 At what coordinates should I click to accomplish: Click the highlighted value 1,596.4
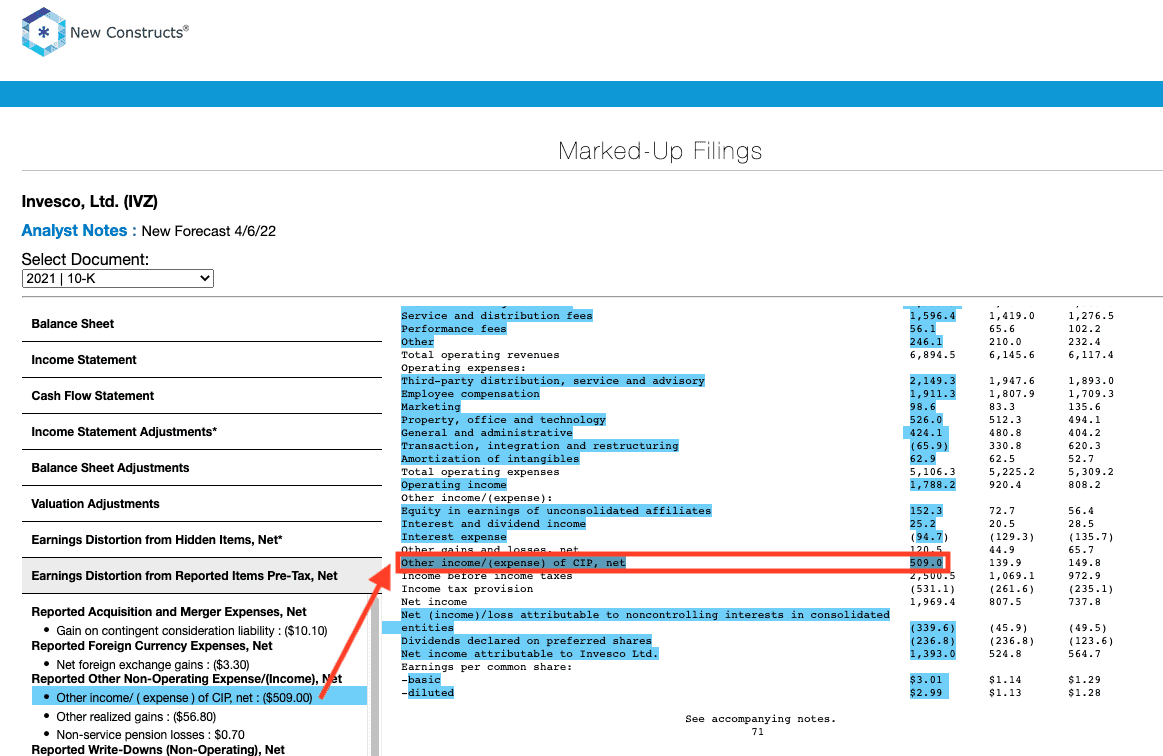(x=932, y=316)
